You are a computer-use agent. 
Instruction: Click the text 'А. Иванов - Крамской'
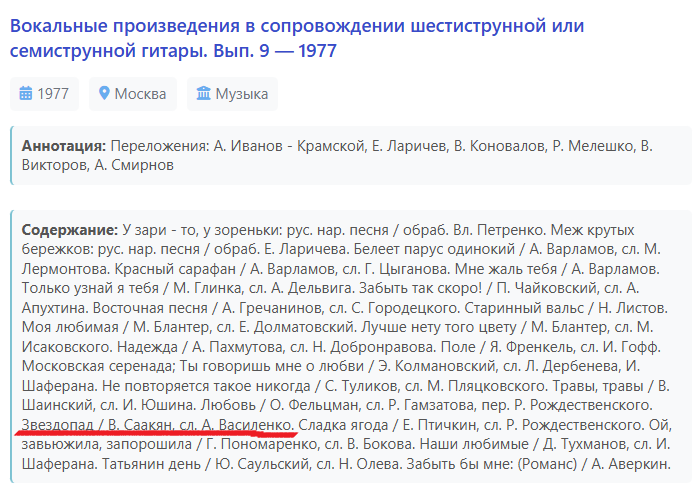[290, 146]
